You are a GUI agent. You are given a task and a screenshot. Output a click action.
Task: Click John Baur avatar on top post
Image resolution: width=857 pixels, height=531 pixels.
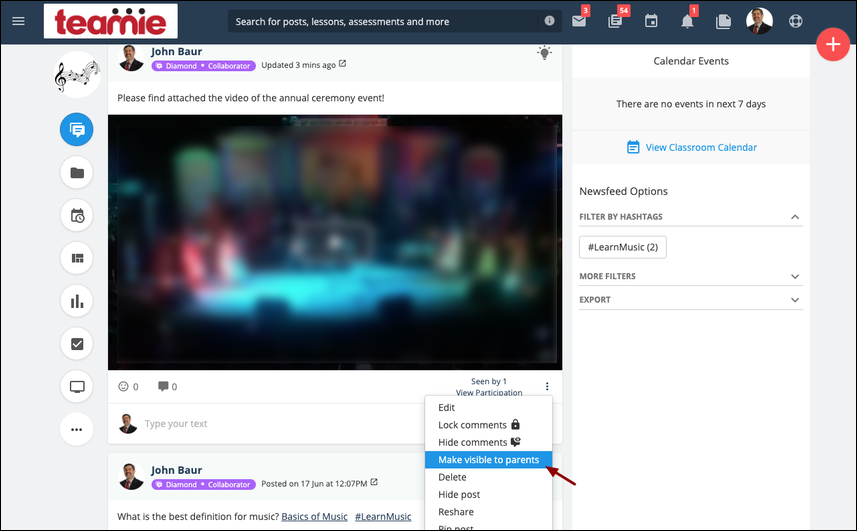[x=131, y=57]
